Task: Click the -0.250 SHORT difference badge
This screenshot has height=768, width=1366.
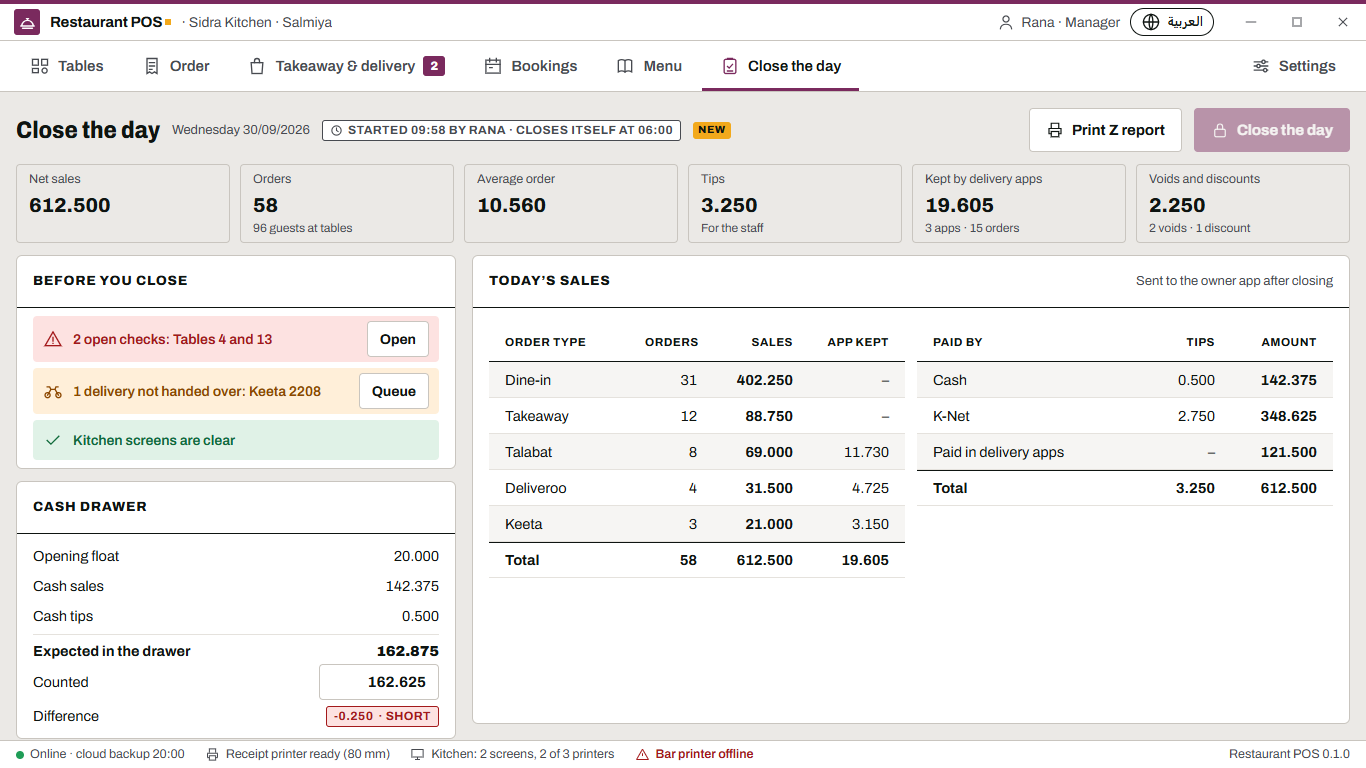Action: [x=382, y=716]
